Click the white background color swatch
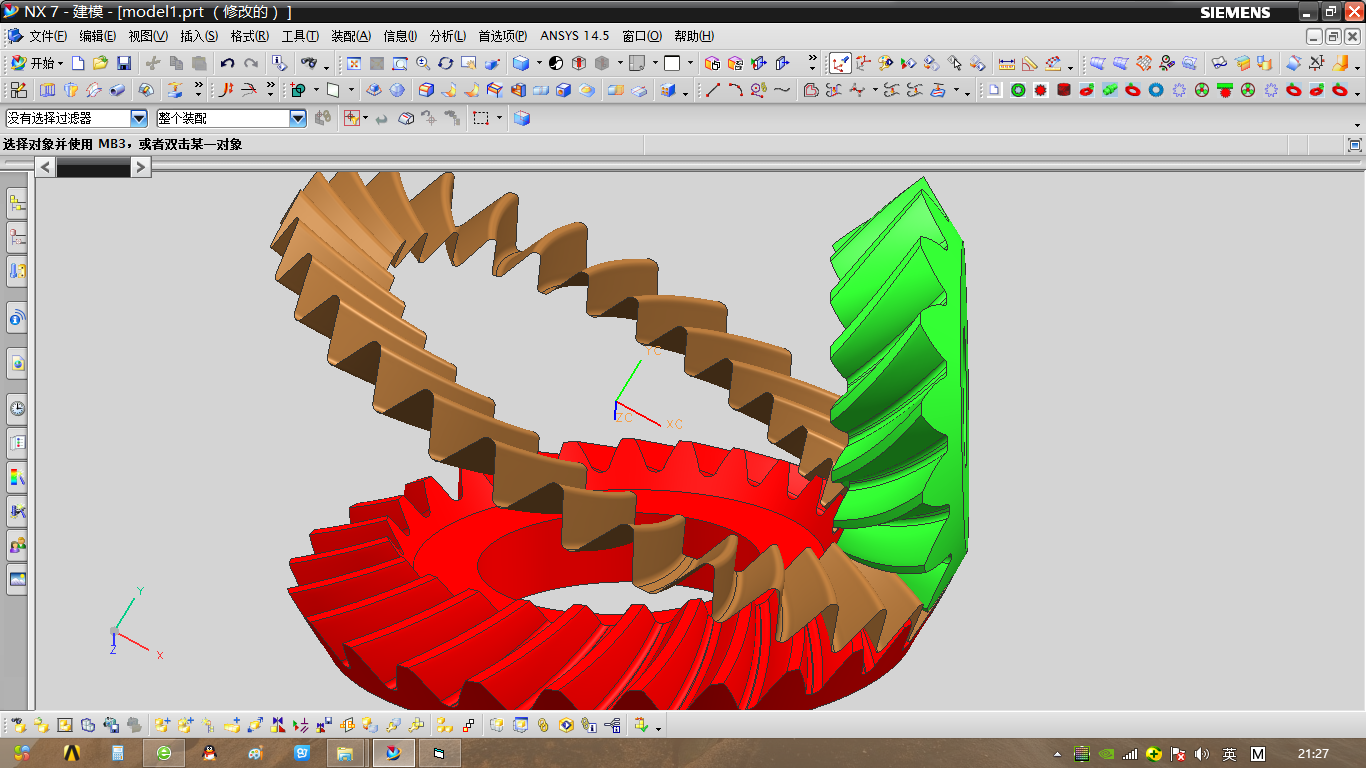The image size is (1366, 768). (x=673, y=63)
